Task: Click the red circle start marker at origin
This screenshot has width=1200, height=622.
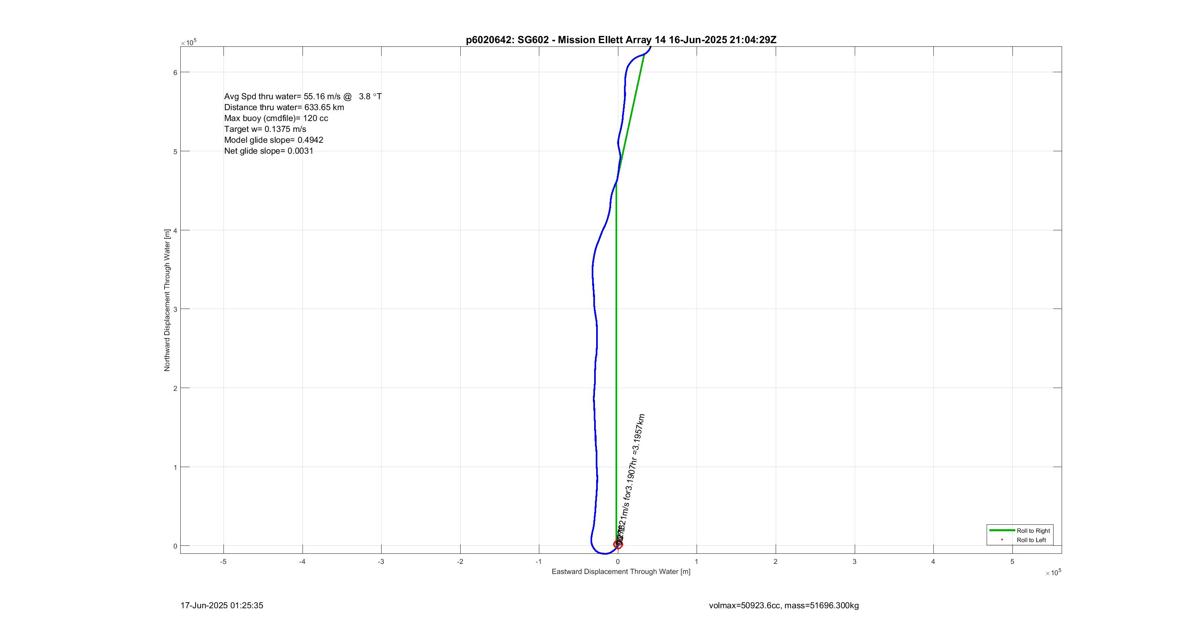Action: [618, 545]
